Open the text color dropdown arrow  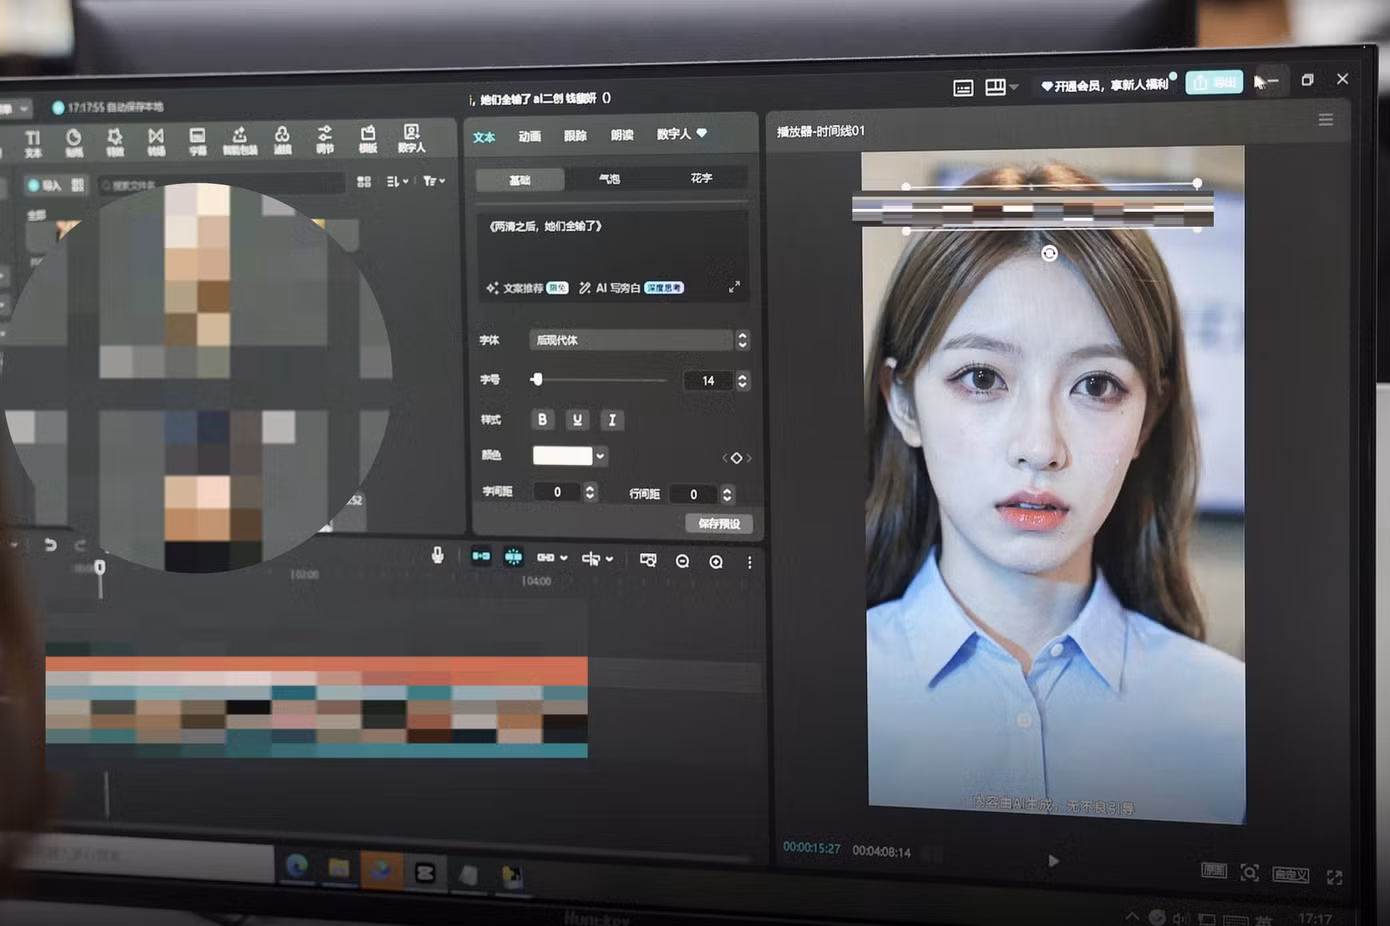click(x=600, y=456)
